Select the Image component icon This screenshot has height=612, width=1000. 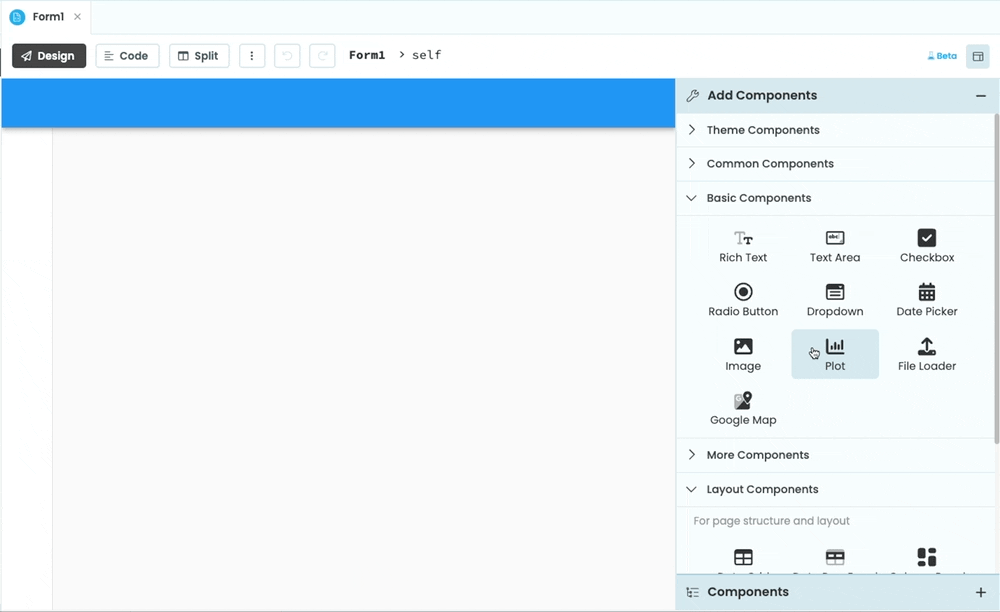[x=743, y=354]
